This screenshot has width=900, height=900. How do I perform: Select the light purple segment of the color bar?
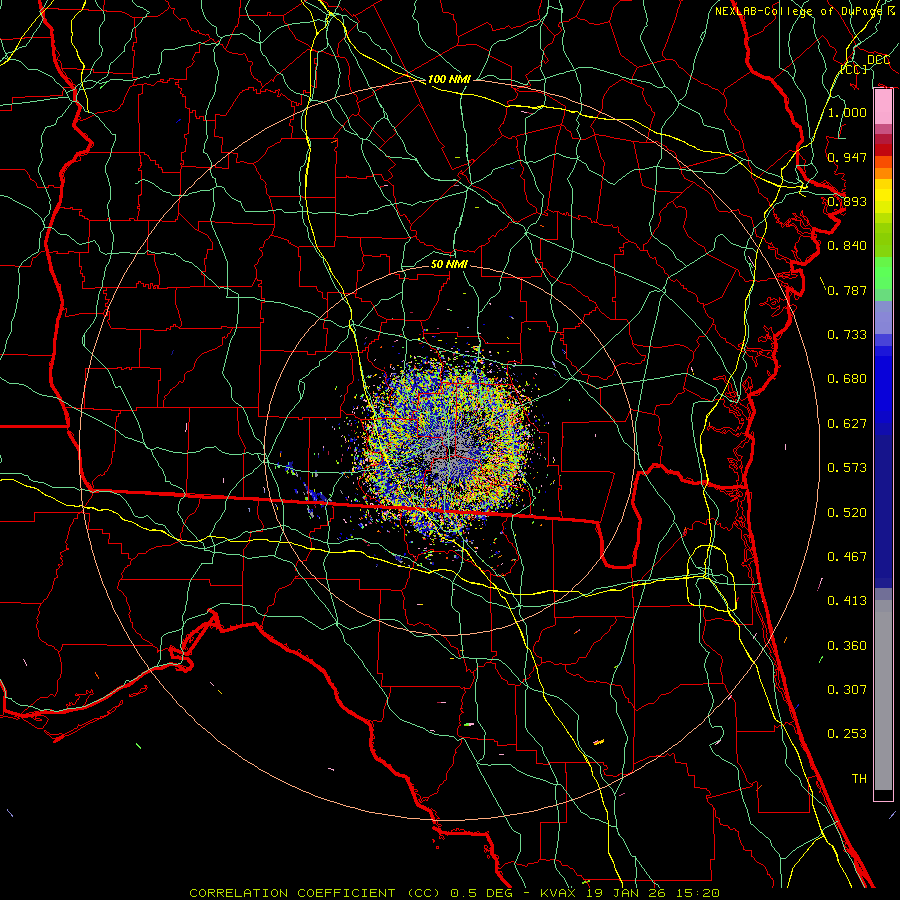(883, 318)
